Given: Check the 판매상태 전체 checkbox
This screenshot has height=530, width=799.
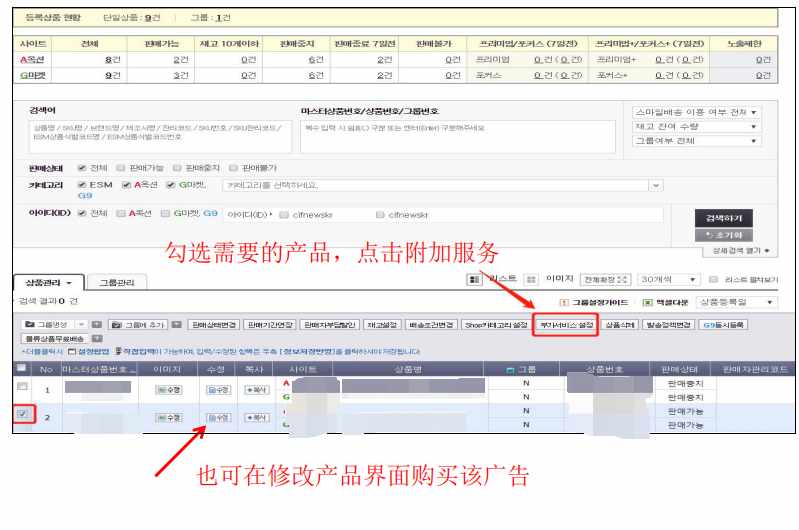Looking at the screenshot, I should click(82, 168).
